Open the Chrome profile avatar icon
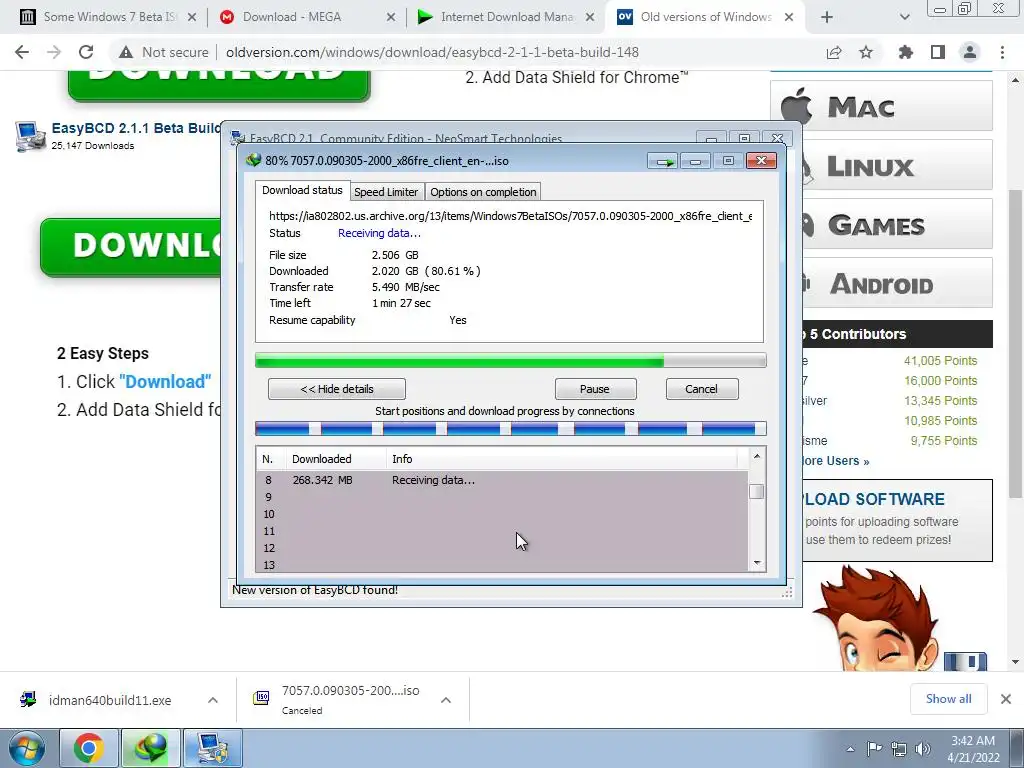Viewport: 1024px width, 768px height. click(970, 52)
